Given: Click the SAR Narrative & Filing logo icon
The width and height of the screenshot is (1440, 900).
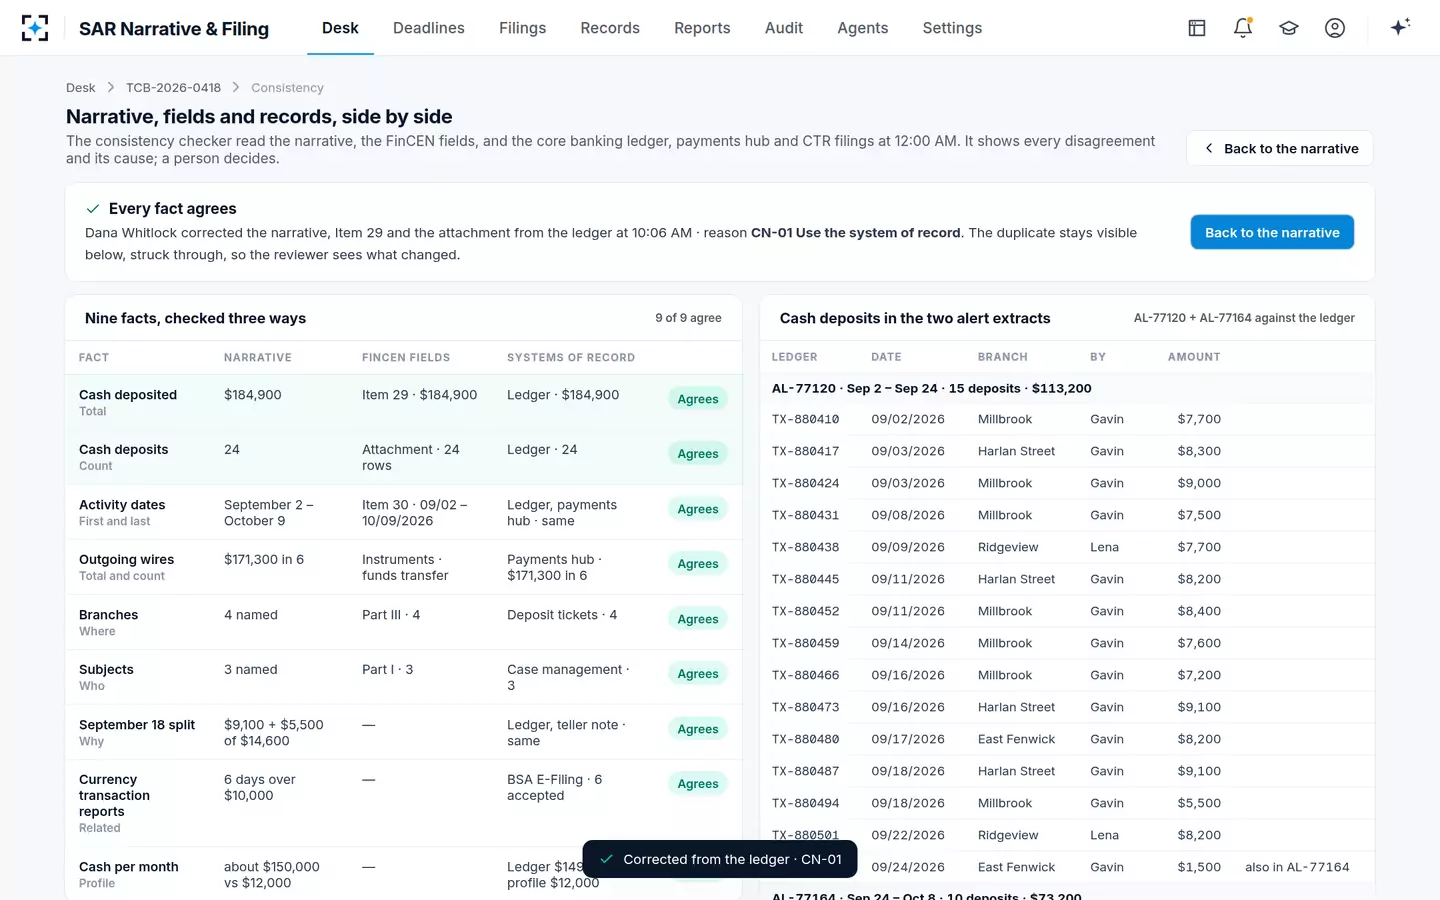Looking at the screenshot, I should coord(35,28).
